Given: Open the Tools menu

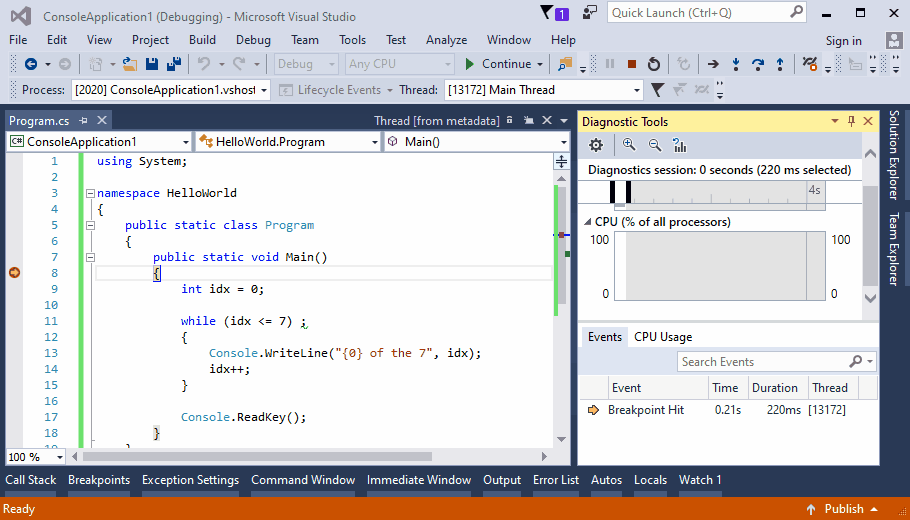Looking at the screenshot, I should pyautogui.click(x=352, y=40).
